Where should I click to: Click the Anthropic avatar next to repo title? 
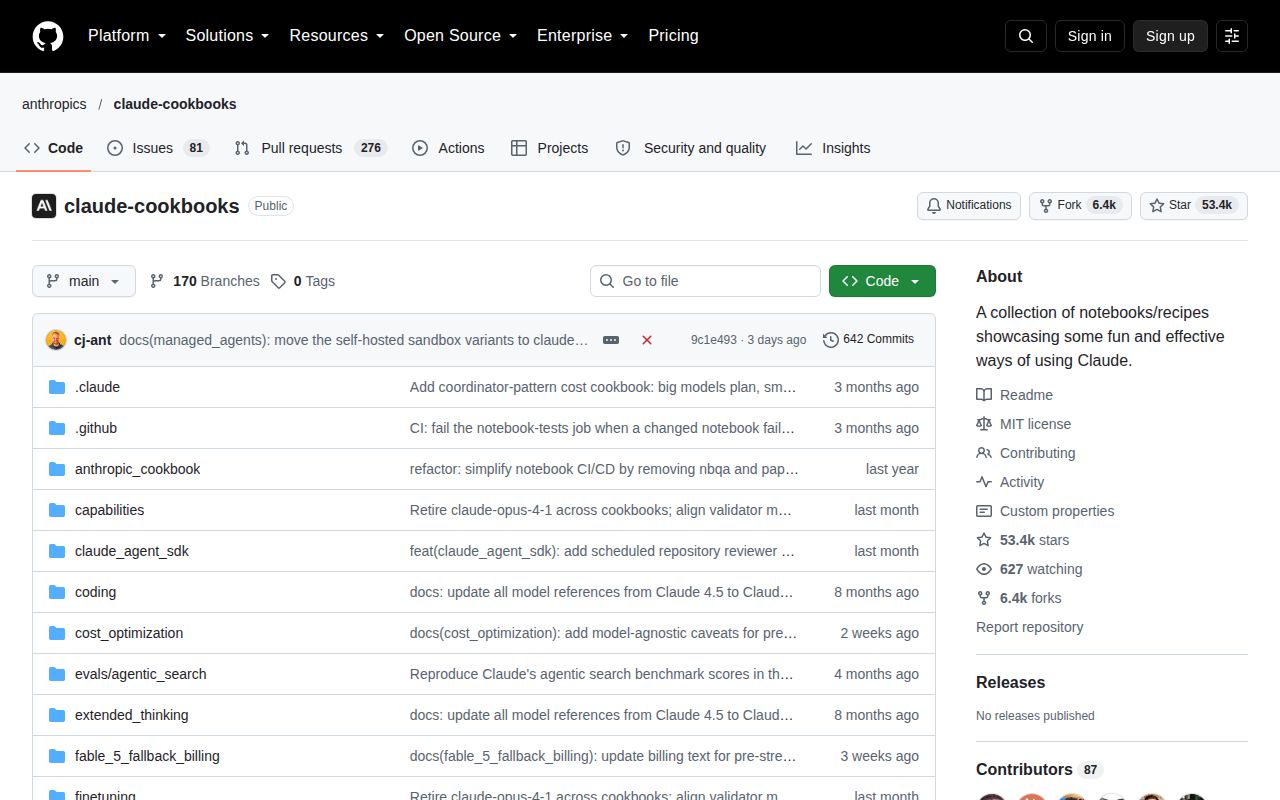tap(44, 206)
